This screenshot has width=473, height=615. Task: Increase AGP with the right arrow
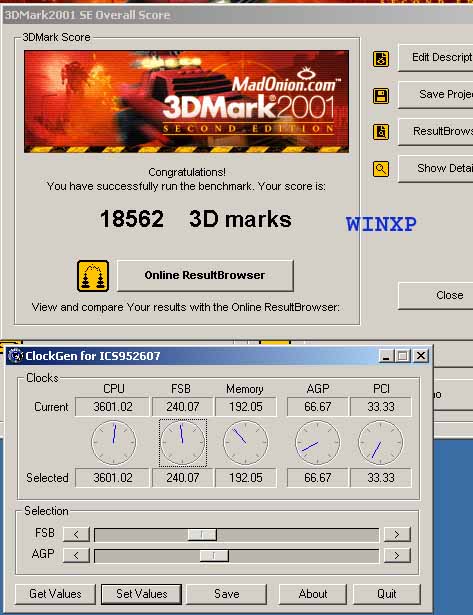[x=397, y=555]
